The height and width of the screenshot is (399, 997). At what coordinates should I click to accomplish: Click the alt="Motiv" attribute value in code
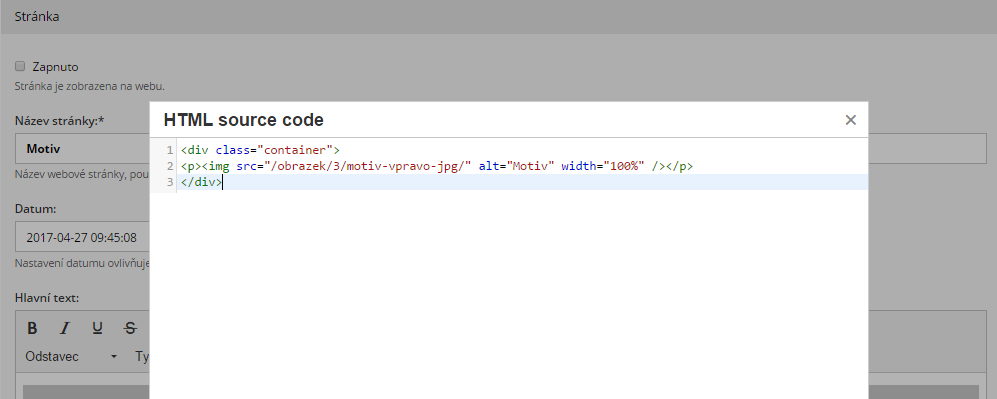pyautogui.click(x=533, y=166)
